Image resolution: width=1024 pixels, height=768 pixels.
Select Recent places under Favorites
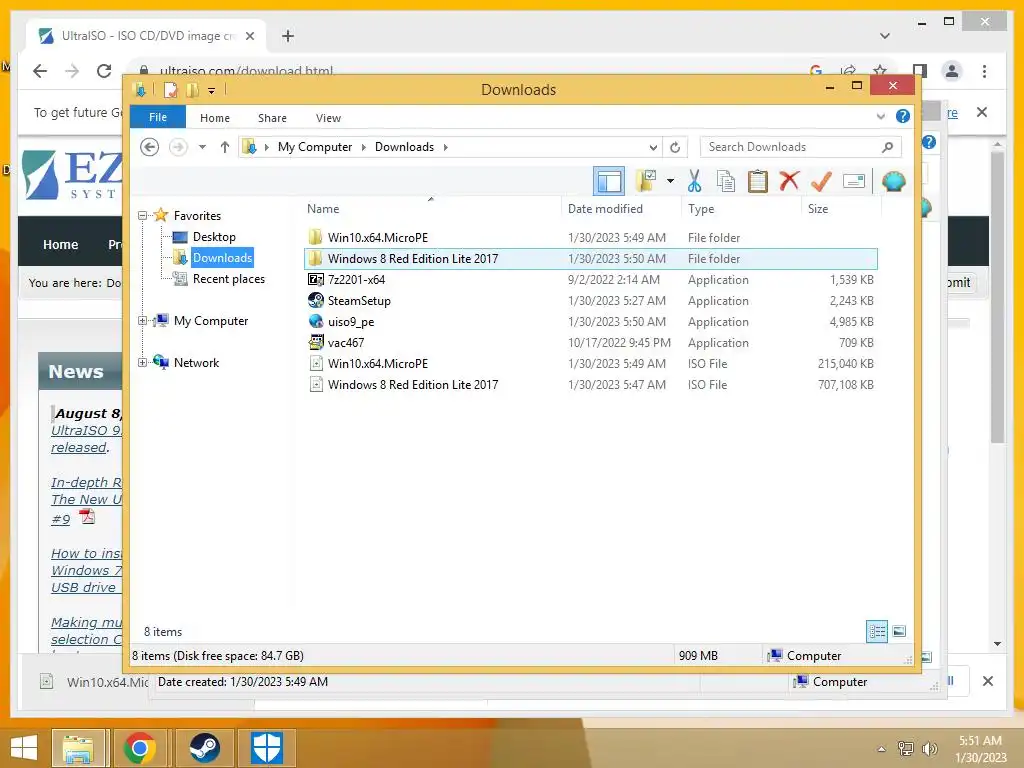pos(229,279)
